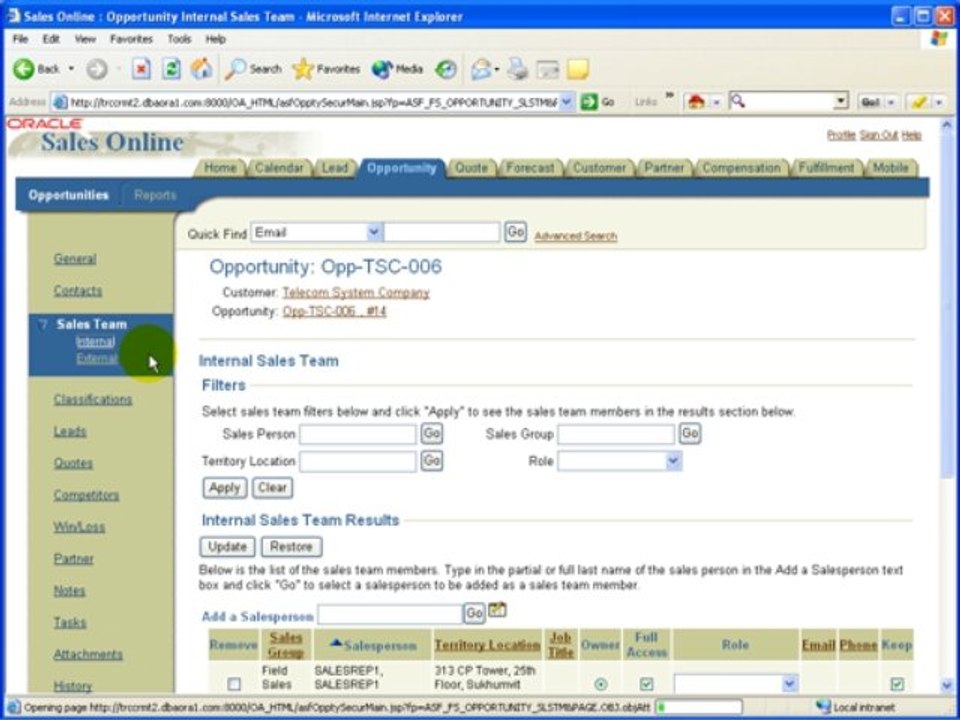Click the Edit toolbar icon
This screenshot has width=960, height=720.
click(547, 69)
